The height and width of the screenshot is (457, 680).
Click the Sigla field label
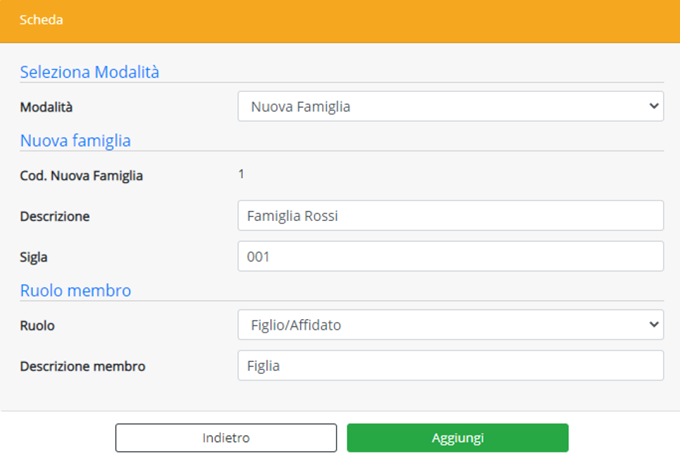[x=34, y=257]
